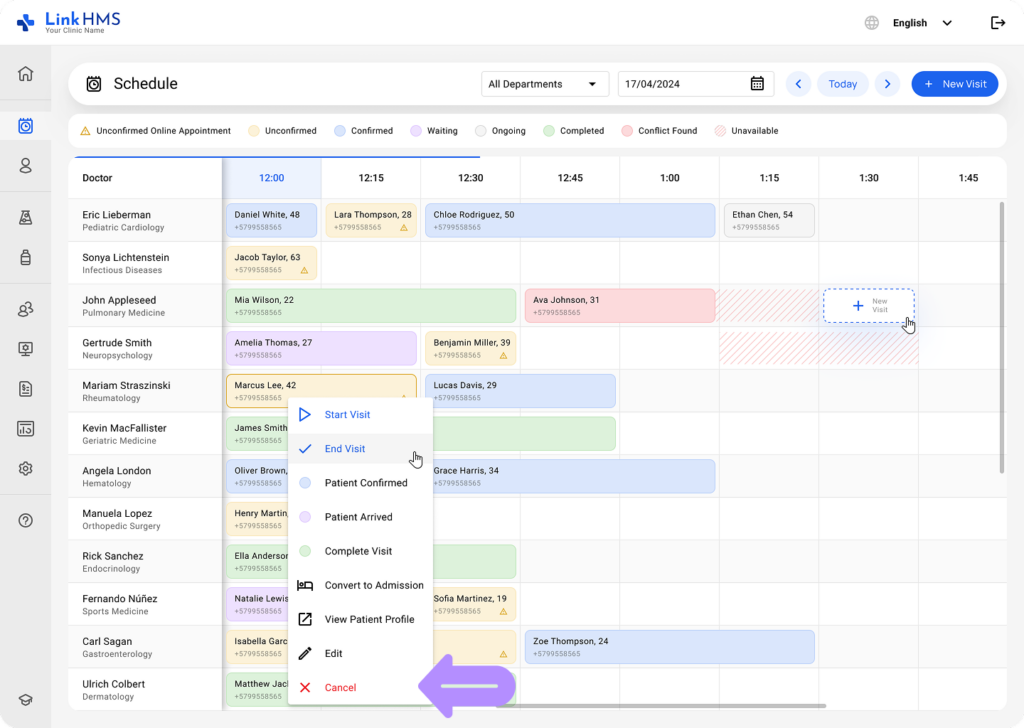Open the Home page from the sidebar

tap(25, 74)
